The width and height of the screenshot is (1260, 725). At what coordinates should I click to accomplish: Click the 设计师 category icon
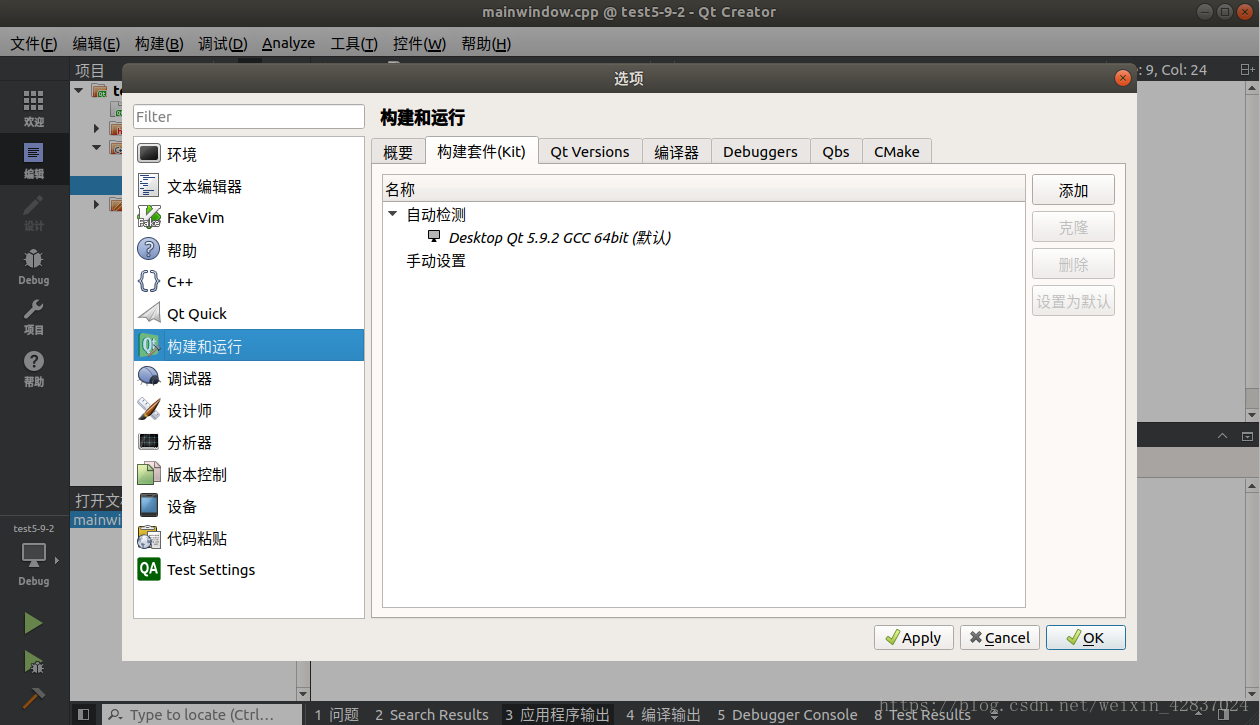(x=149, y=410)
